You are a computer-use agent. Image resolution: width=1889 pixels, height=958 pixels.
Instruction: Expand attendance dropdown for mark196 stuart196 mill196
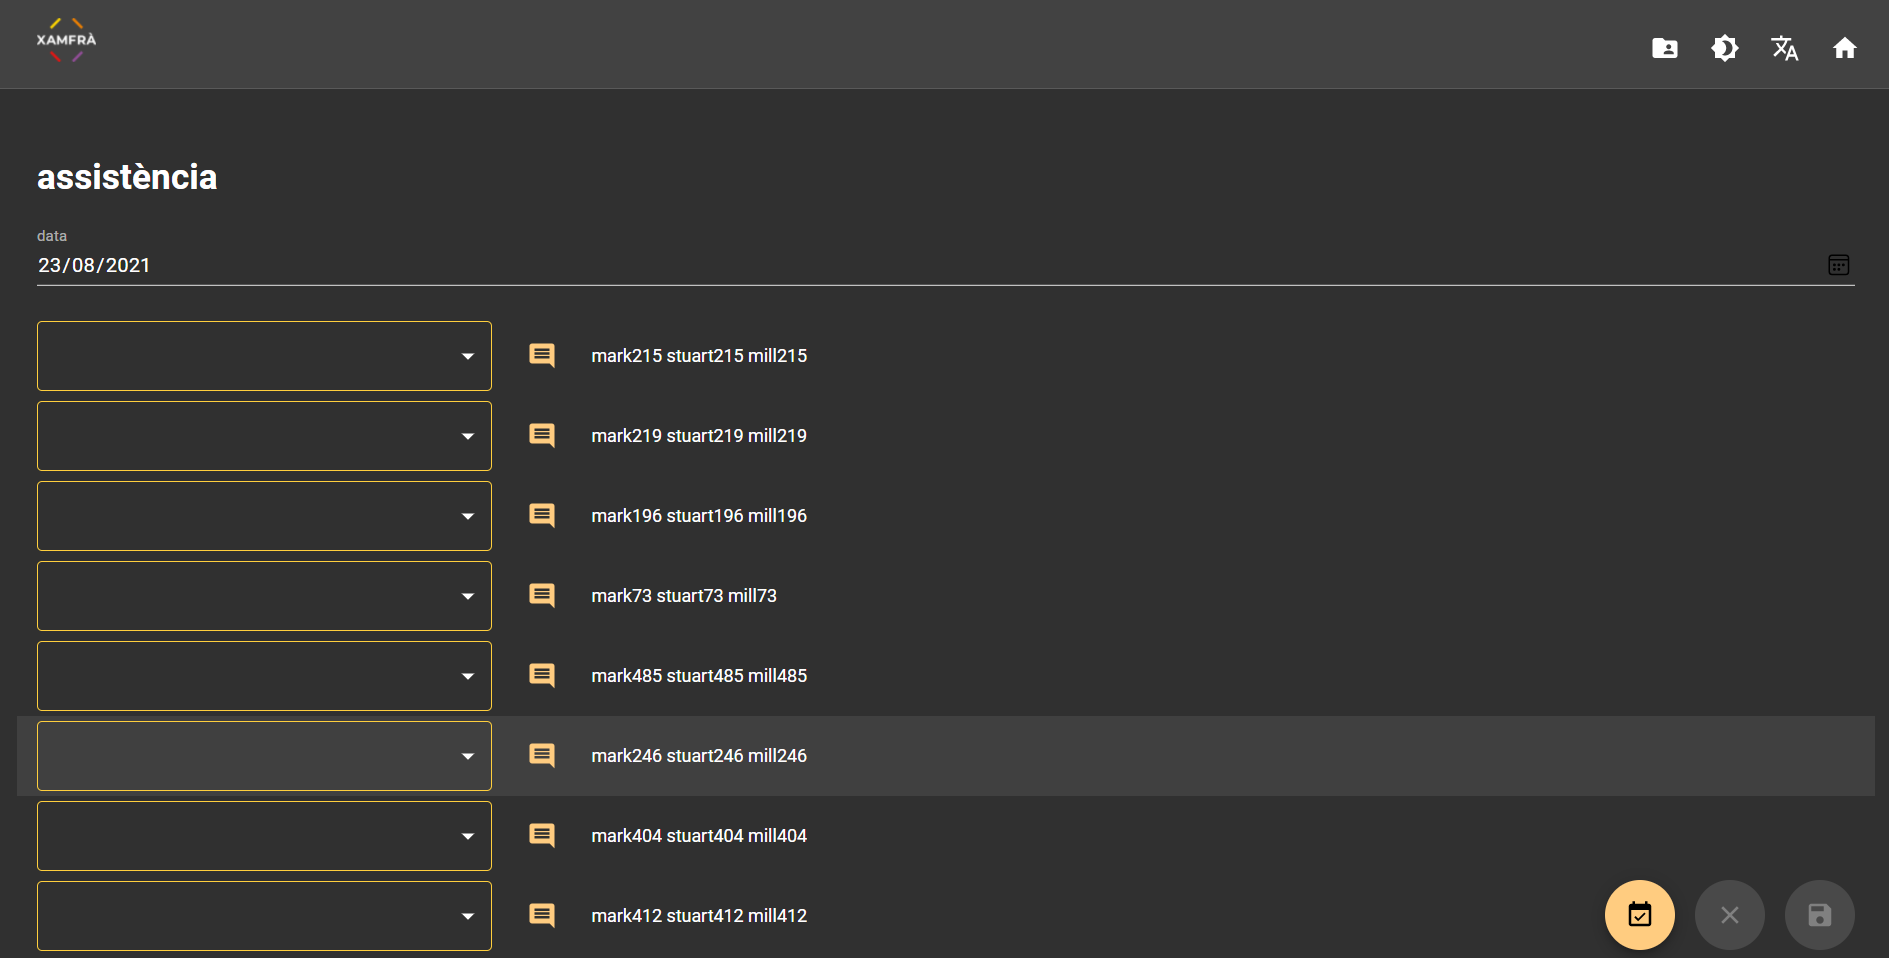[264, 516]
